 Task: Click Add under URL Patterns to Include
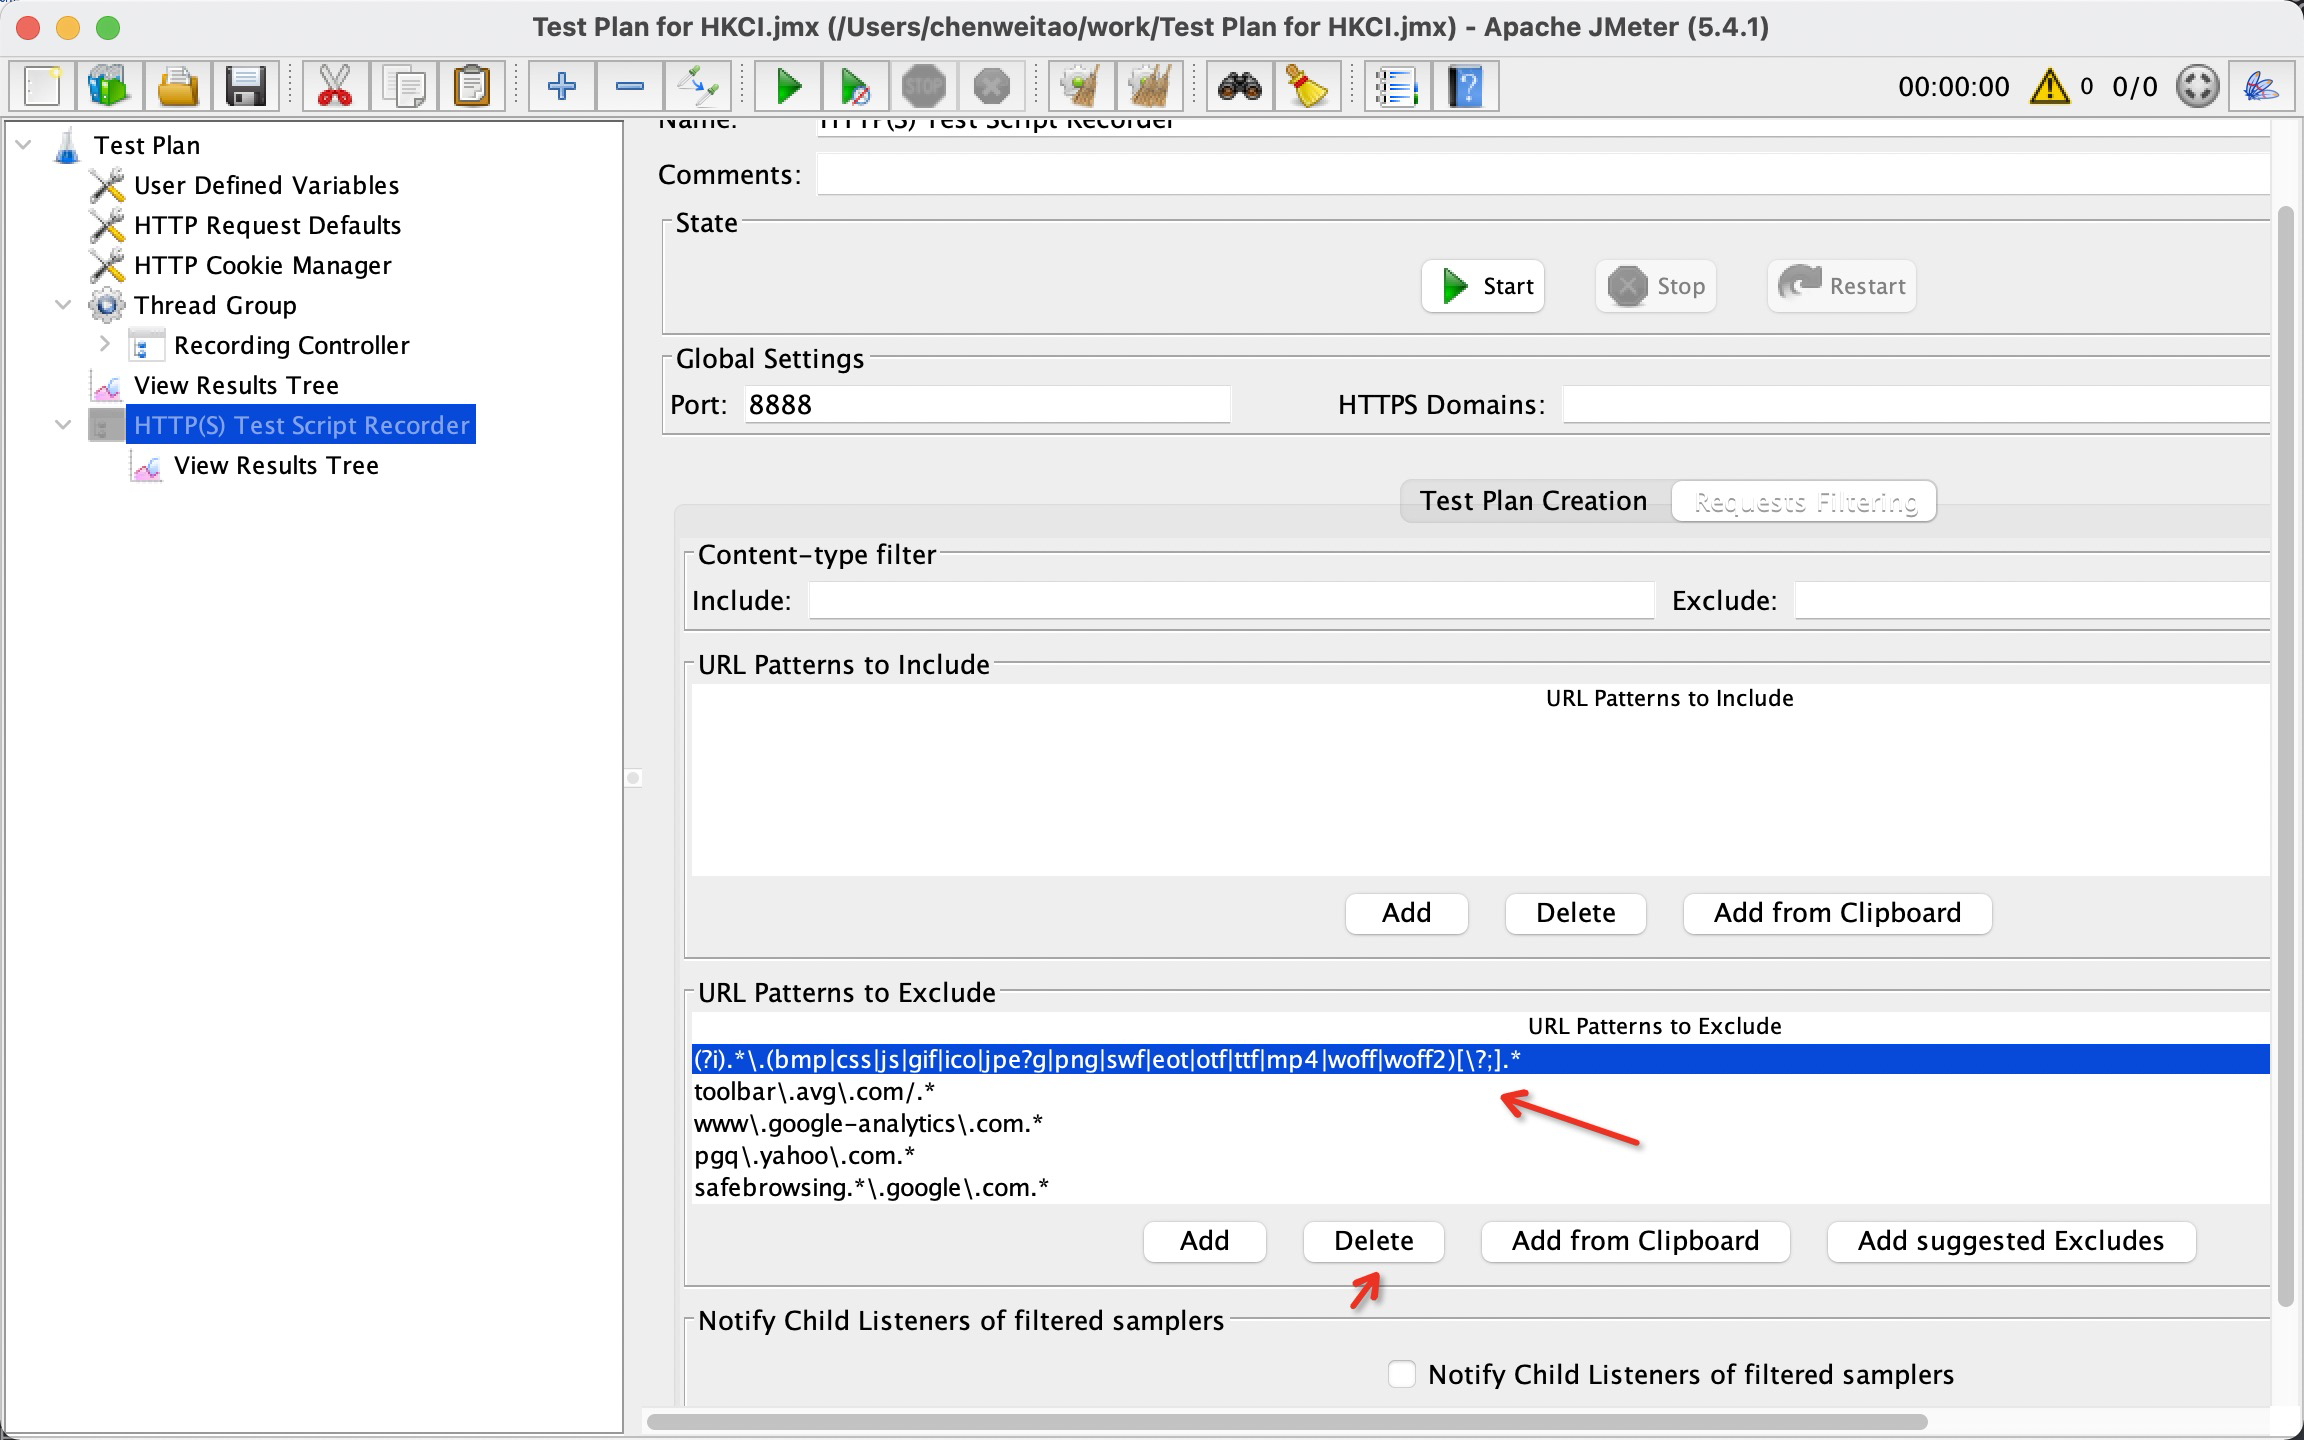[x=1406, y=913]
